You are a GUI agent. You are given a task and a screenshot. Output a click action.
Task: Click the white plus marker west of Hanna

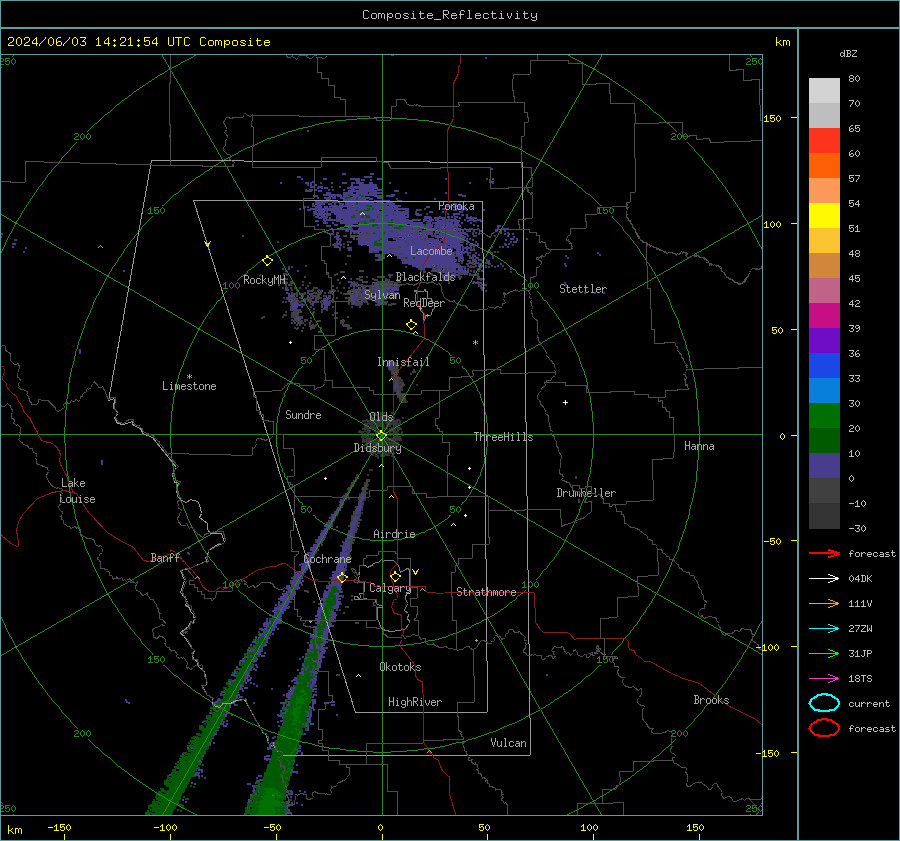click(x=565, y=402)
